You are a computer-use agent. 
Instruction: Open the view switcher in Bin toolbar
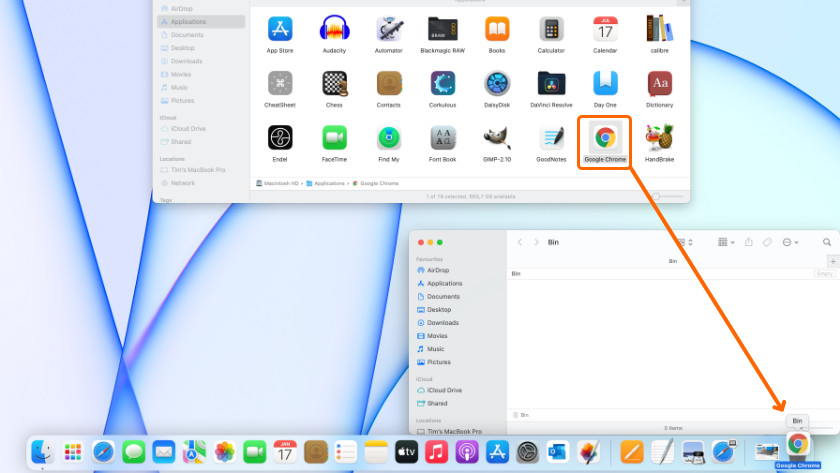click(685, 243)
